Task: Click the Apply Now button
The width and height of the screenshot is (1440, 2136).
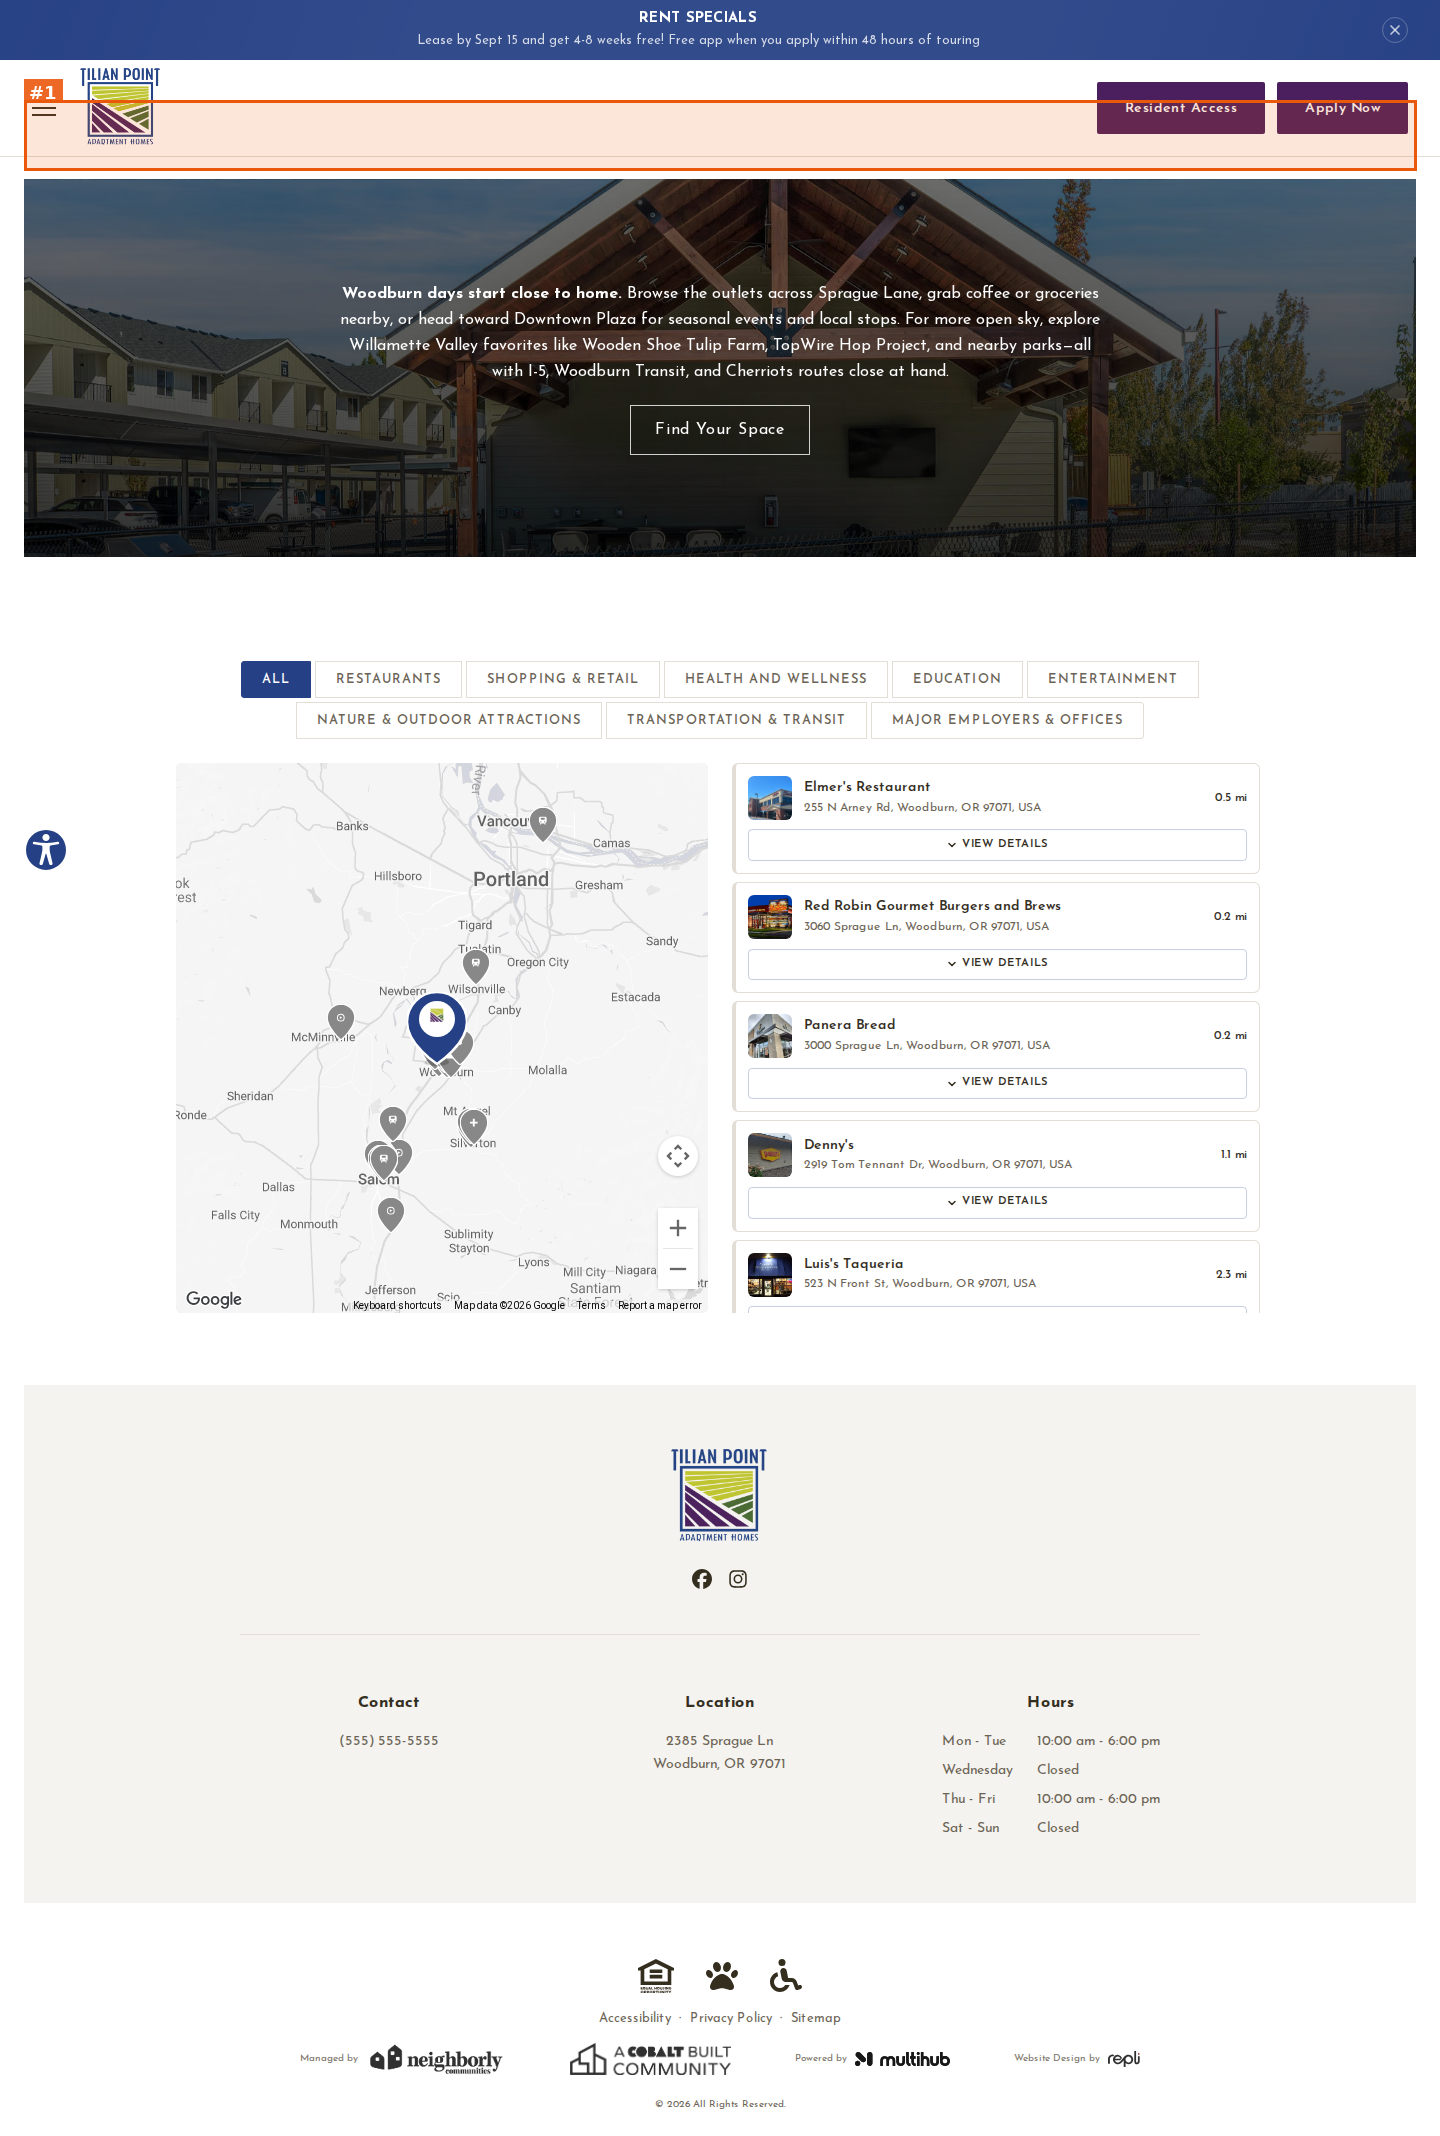Action: click(1342, 108)
